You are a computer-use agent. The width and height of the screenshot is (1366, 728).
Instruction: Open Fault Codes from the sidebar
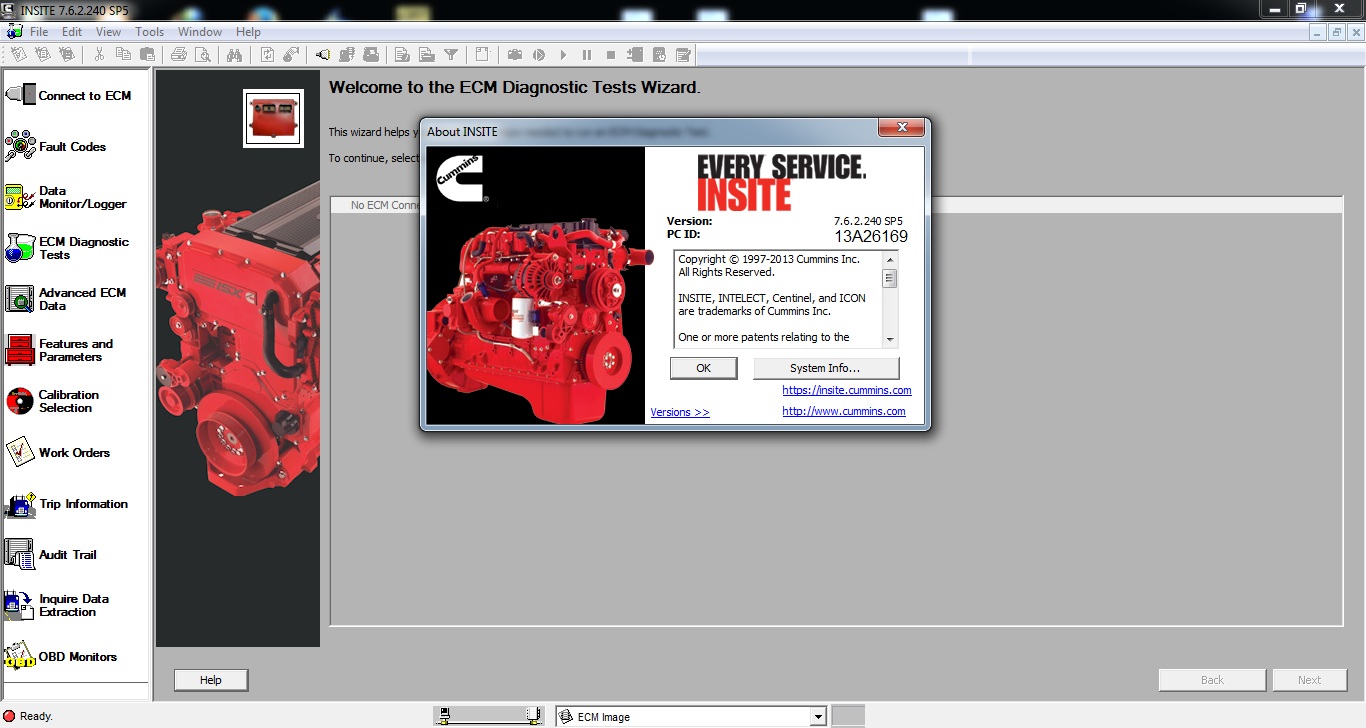pyautogui.click(x=54, y=146)
